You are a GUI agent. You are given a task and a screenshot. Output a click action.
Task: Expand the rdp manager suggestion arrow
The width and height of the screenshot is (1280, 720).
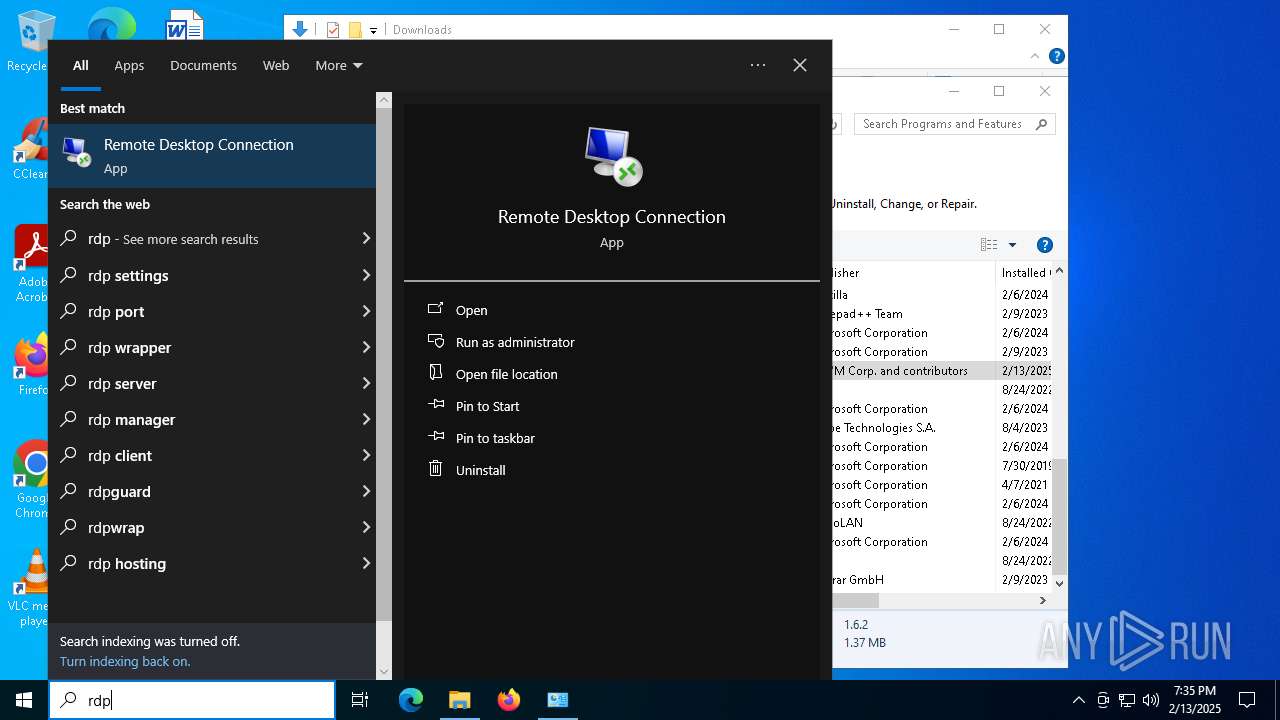pyautogui.click(x=366, y=419)
